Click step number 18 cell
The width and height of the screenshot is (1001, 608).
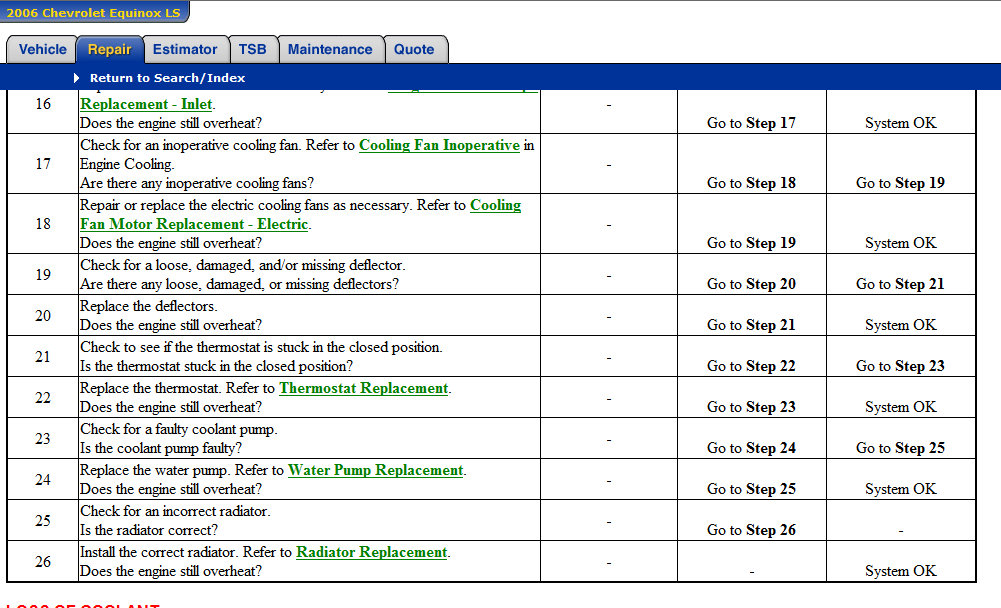click(x=43, y=224)
